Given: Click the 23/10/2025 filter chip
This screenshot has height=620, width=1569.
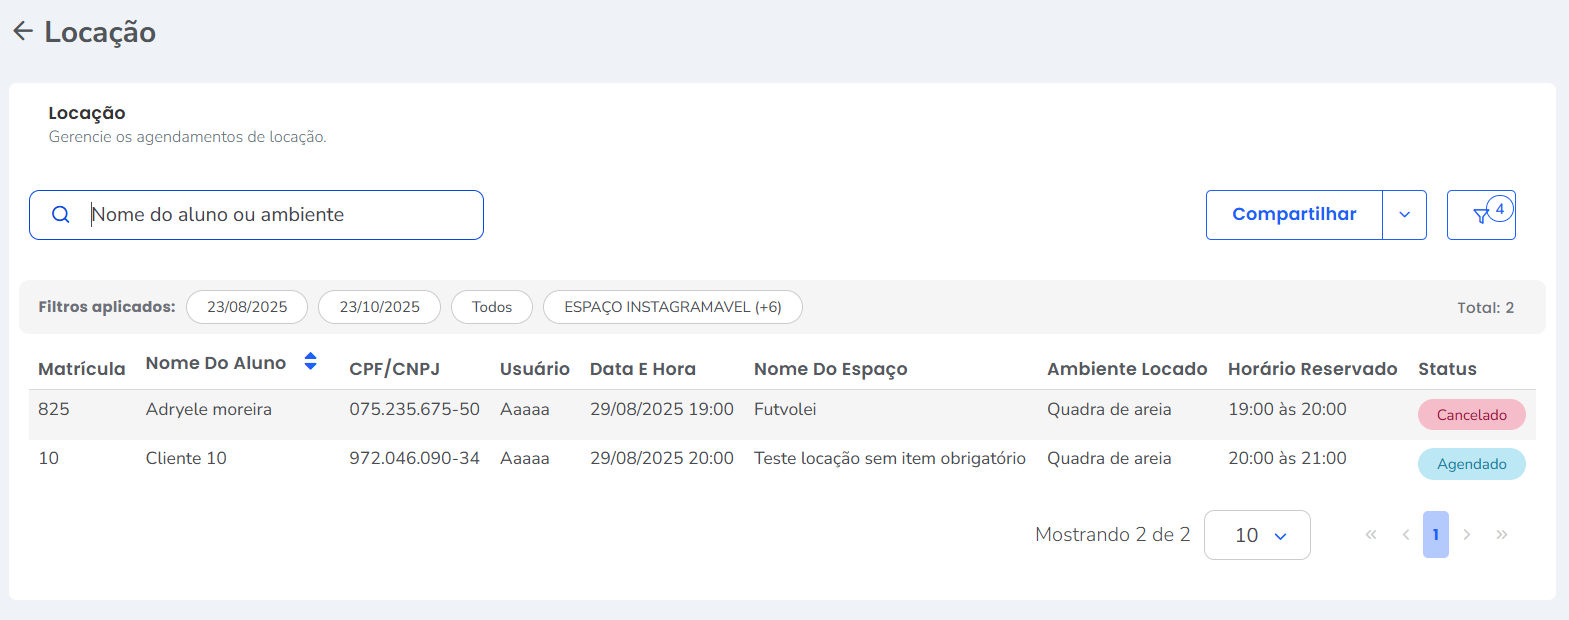Looking at the screenshot, I should pos(379,307).
